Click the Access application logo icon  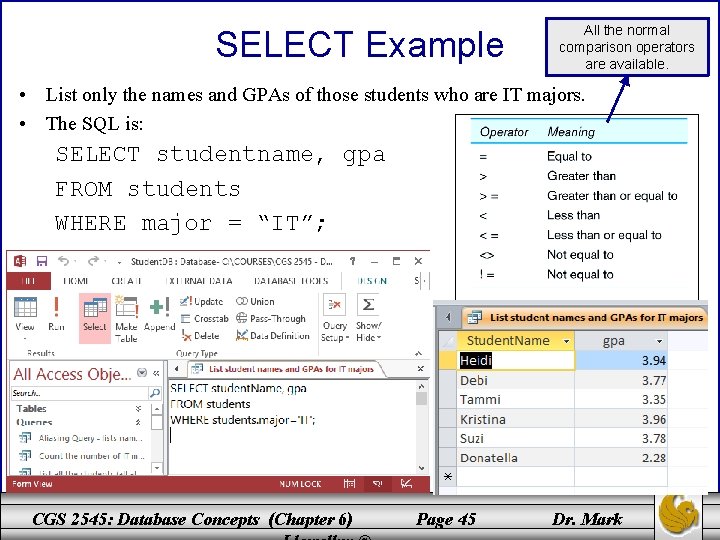coord(20,261)
